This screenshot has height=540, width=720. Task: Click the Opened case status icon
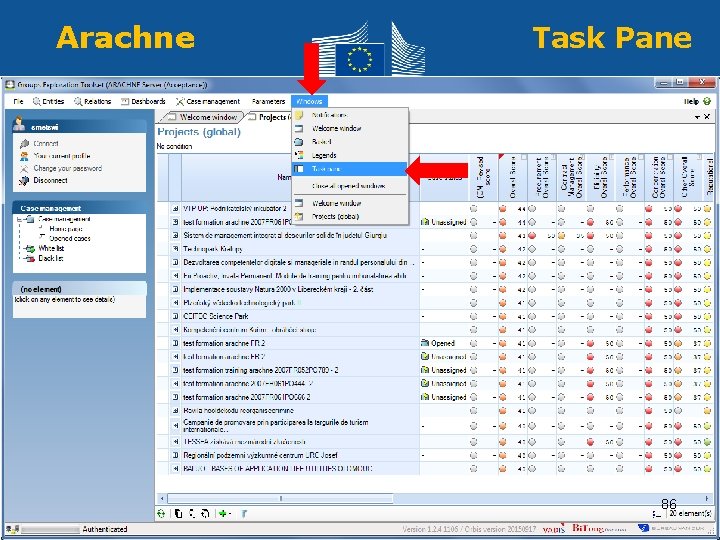click(x=425, y=343)
